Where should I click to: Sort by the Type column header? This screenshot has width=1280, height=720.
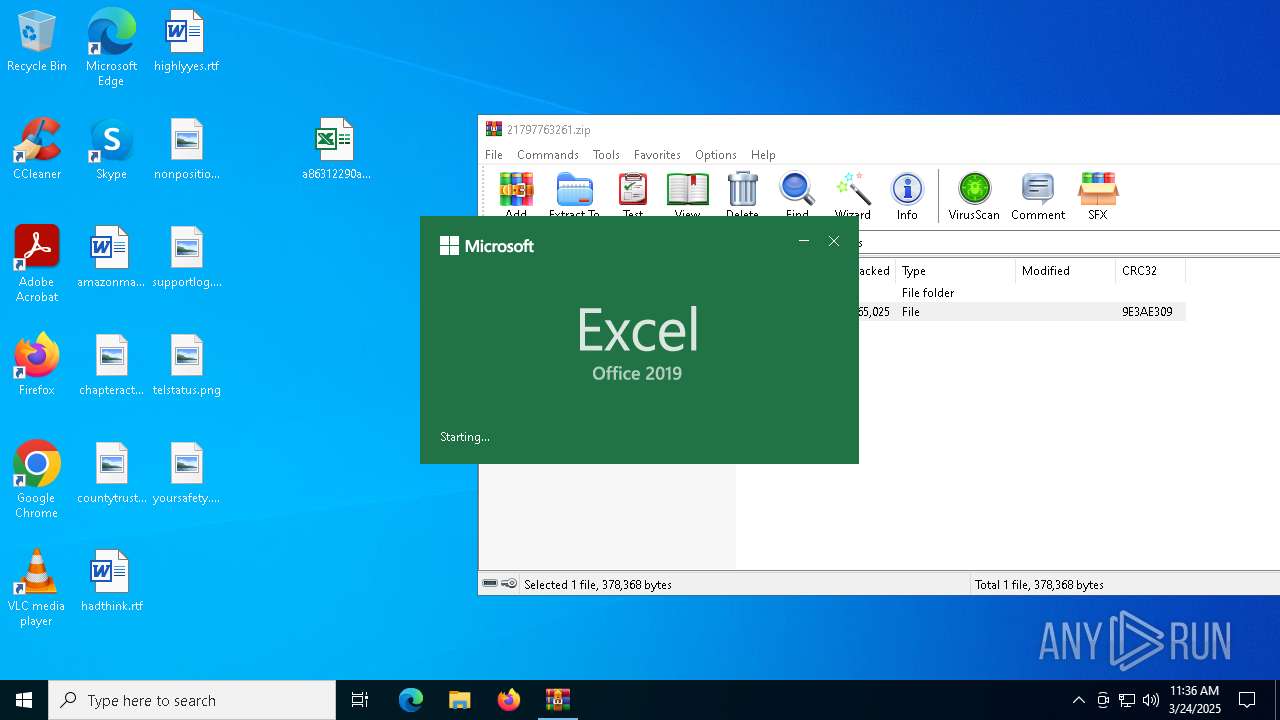click(x=955, y=271)
